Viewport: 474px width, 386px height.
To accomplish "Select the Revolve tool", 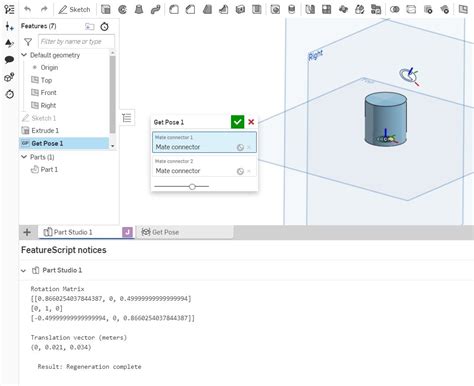I will pos(122,10).
